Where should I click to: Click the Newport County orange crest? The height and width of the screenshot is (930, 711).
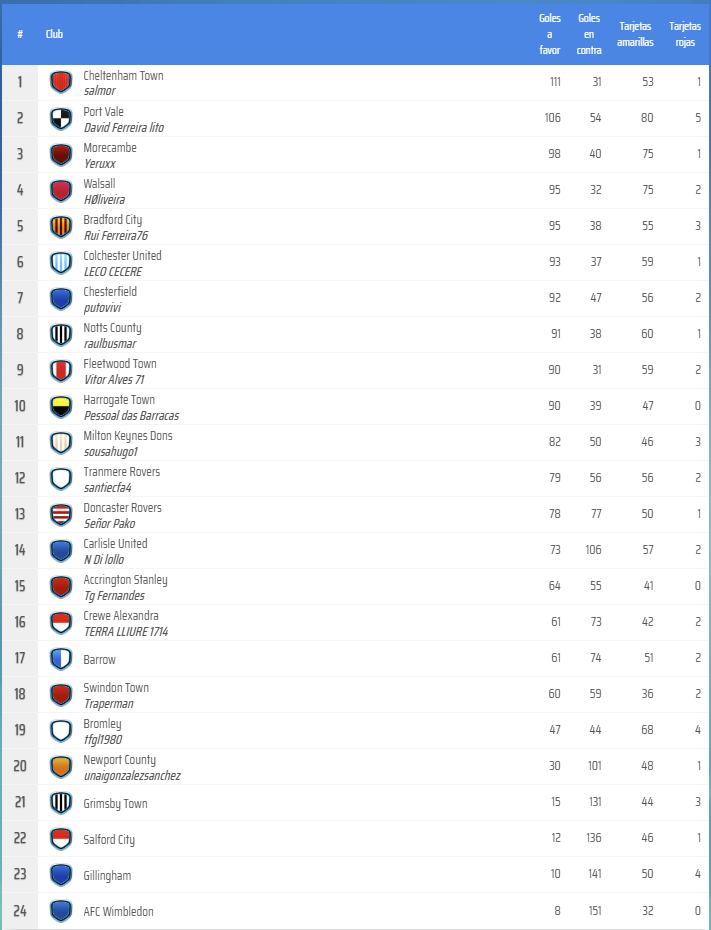click(x=61, y=767)
